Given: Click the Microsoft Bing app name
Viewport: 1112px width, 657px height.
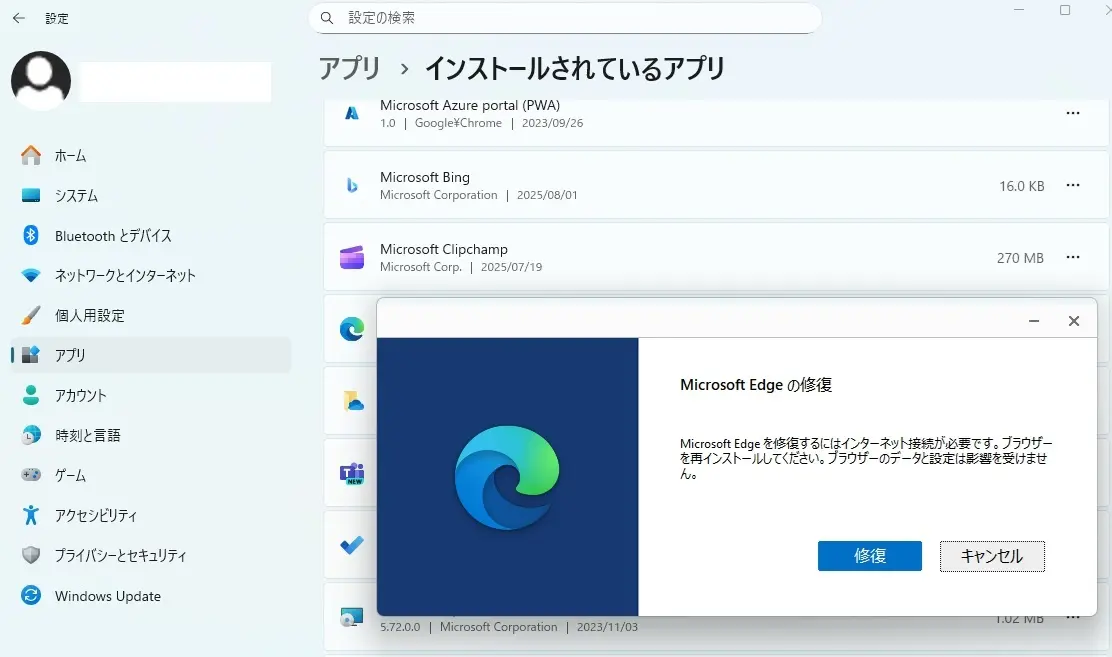Looking at the screenshot, I should tap(425, 177).
